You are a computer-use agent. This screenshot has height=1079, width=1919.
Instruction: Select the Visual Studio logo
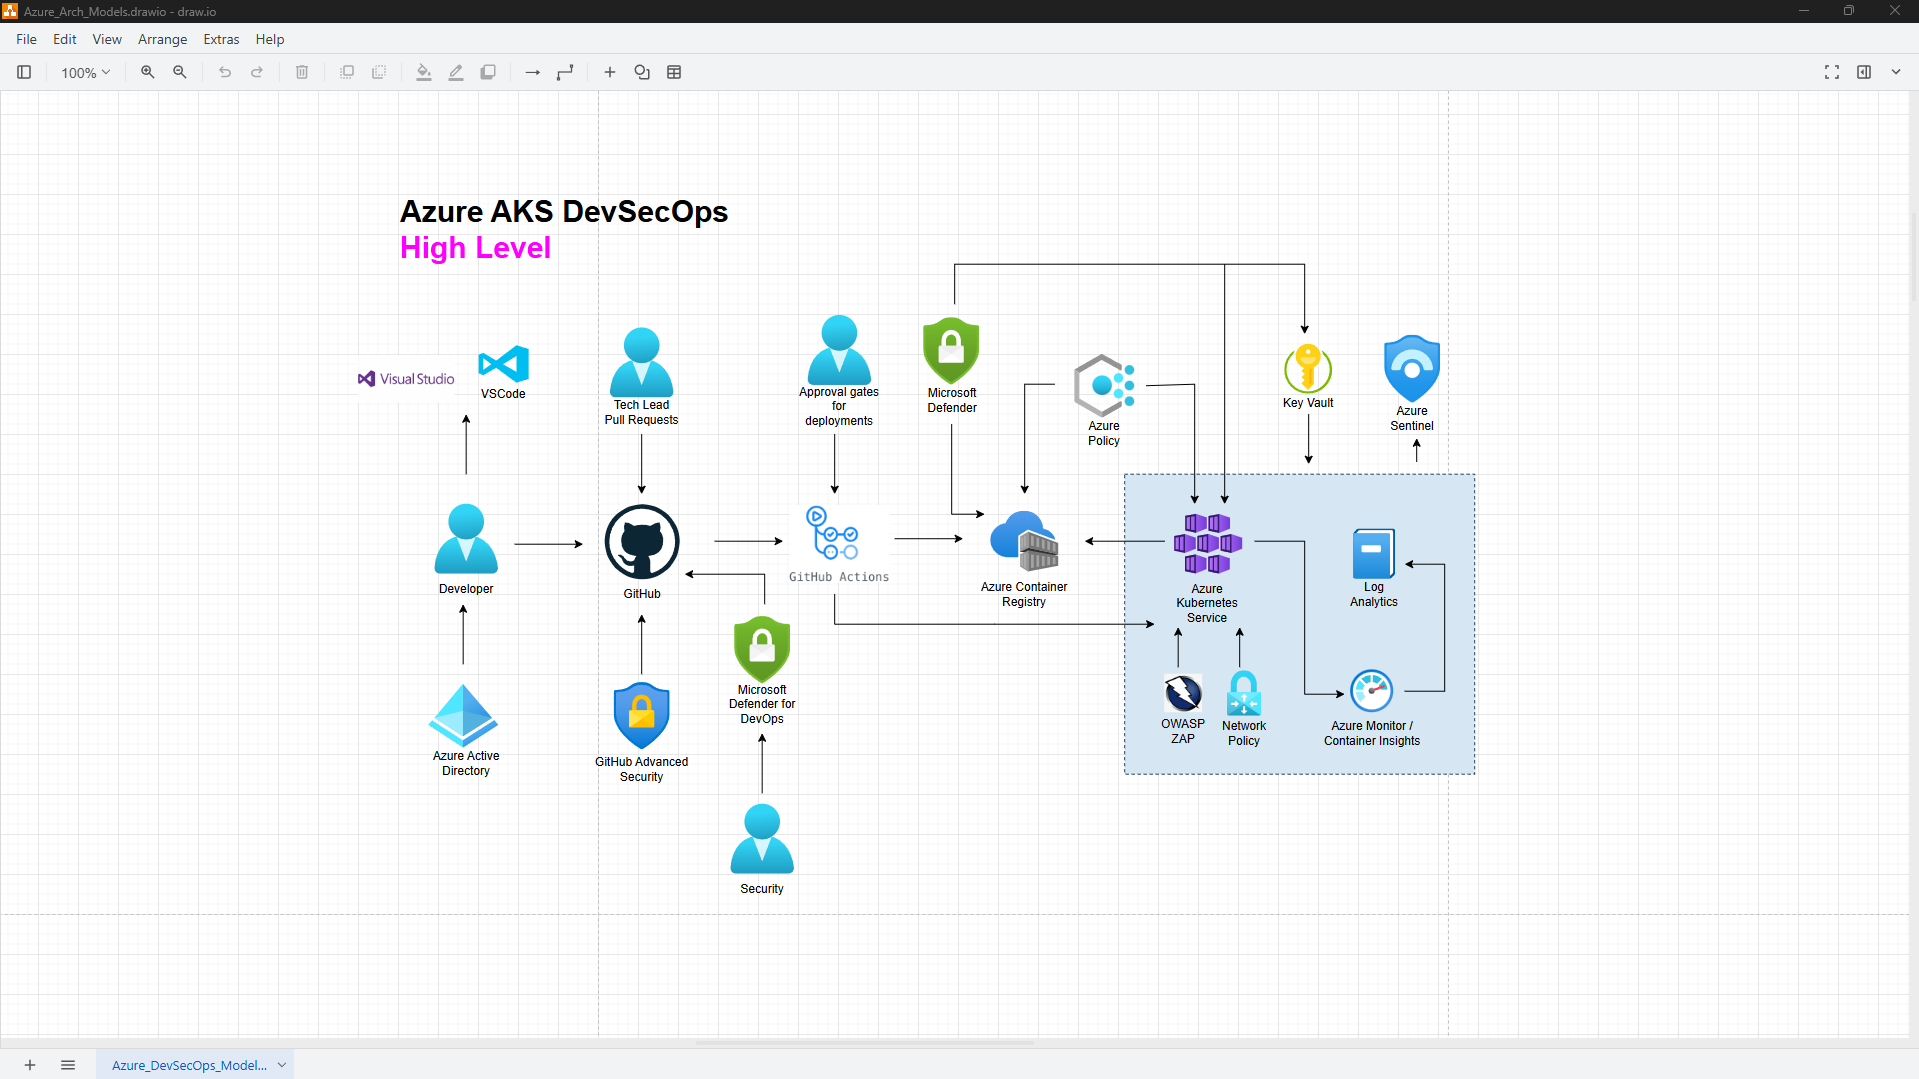pos(407,379)
